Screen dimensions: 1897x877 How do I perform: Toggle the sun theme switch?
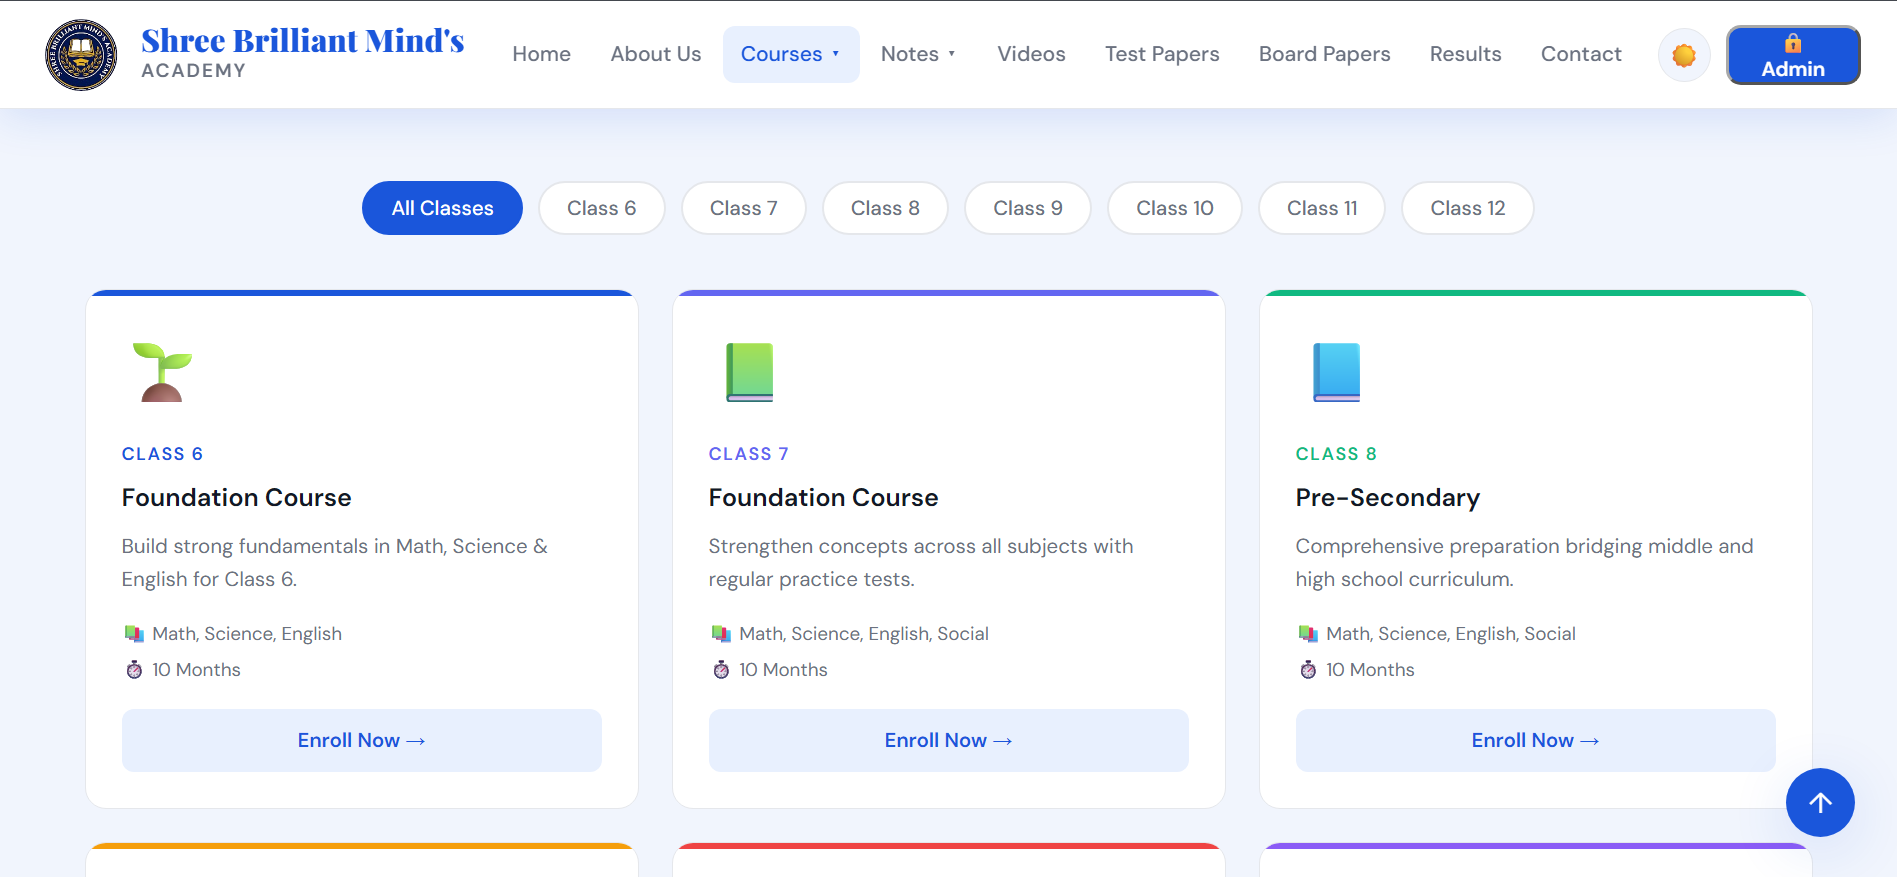[1684, 55]
